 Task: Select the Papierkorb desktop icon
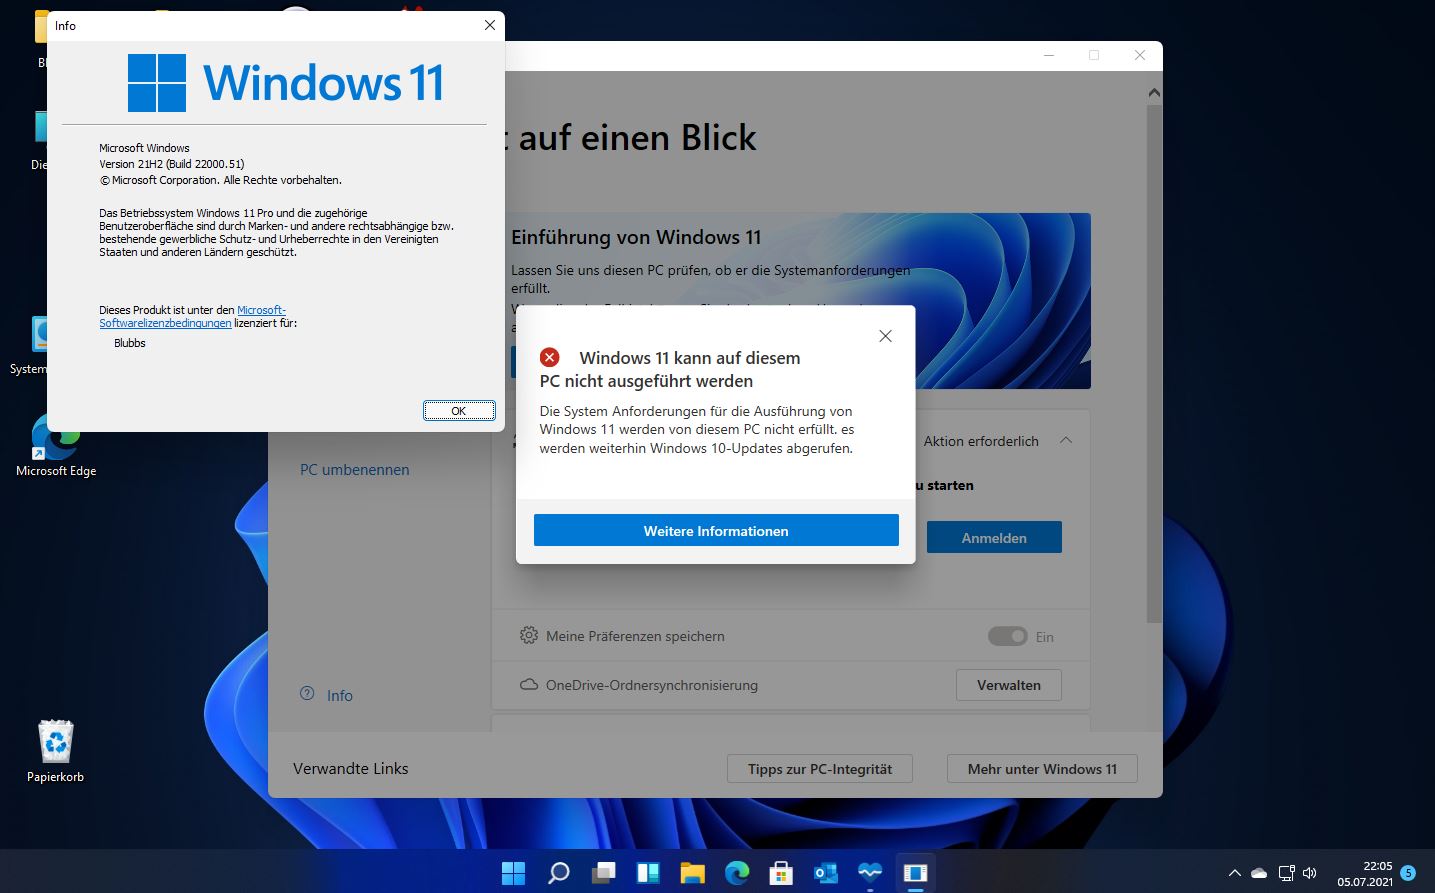[x=55, y=750]
